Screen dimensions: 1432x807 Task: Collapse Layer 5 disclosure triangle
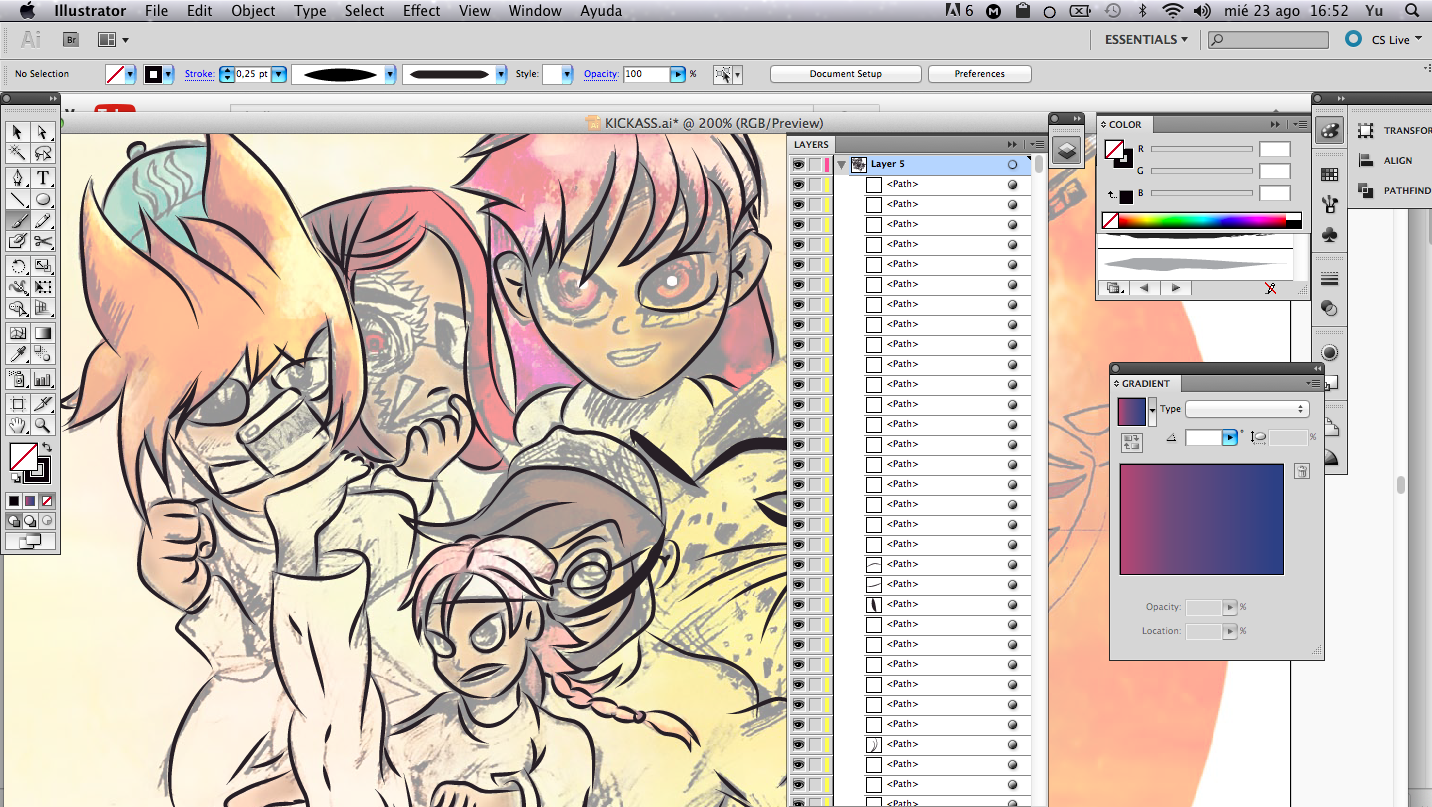(842, 164)
